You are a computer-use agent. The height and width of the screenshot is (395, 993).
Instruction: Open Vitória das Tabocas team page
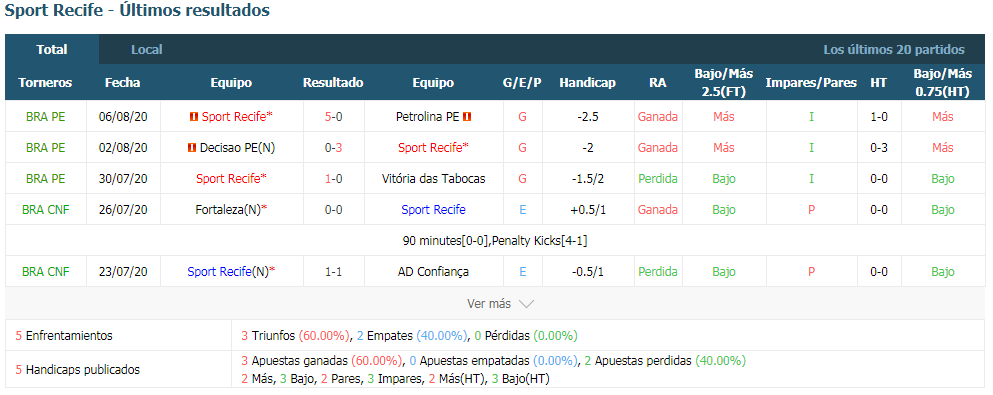(433, 179)
